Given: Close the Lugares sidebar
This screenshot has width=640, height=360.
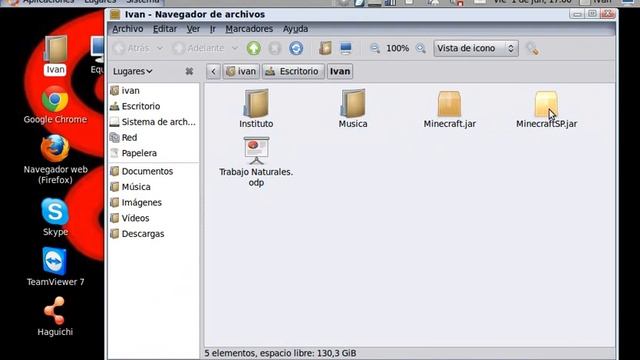Looking at the screenshot, I should pos(189,71).
